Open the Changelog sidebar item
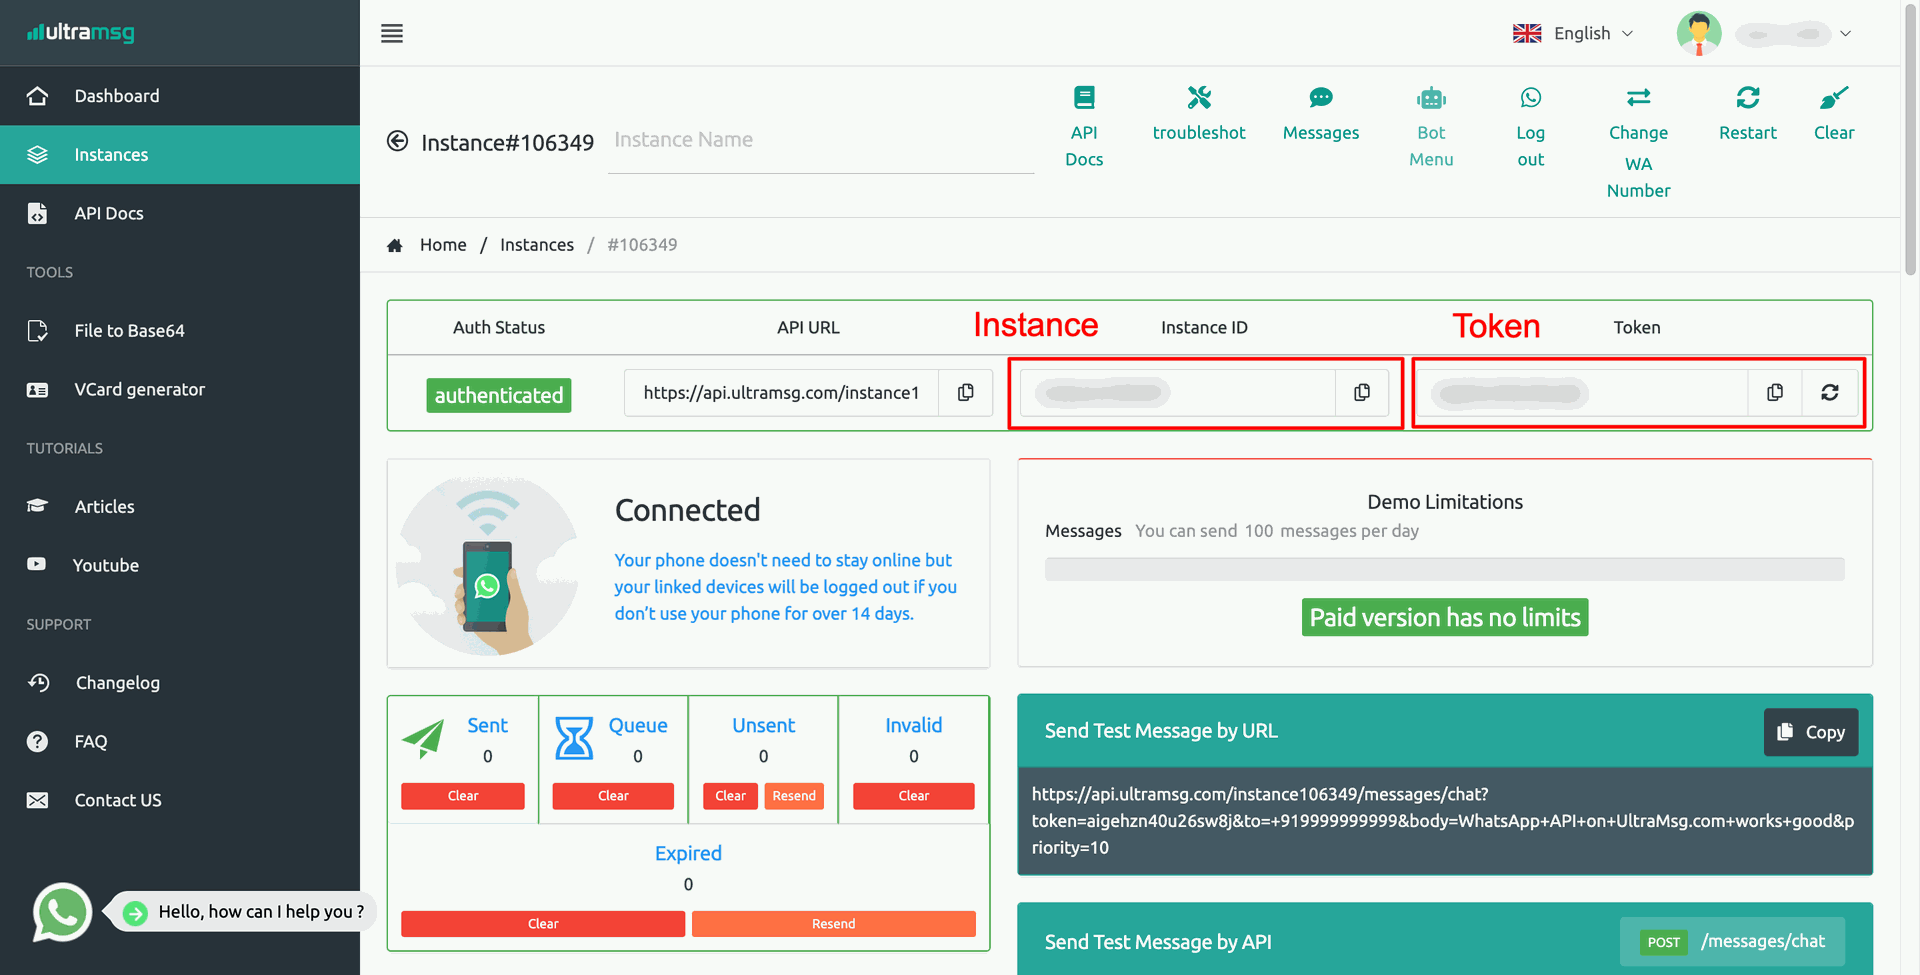Viewport: 1920px width, 975px height. (x=117, y=683)
